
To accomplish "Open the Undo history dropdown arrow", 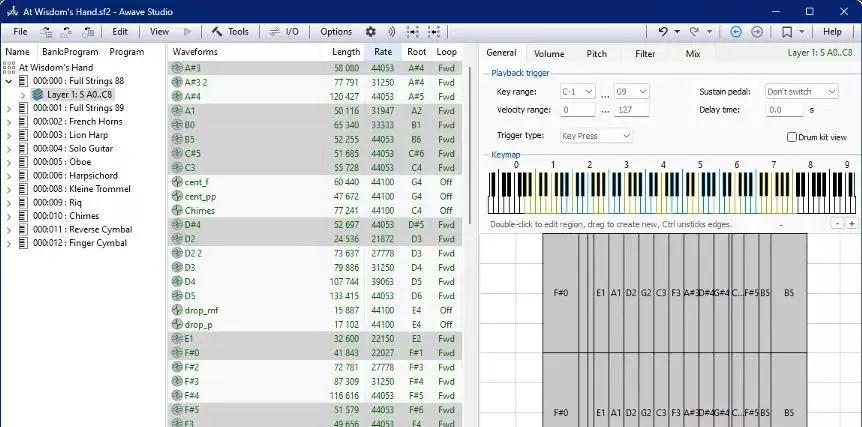I will tap(677, 32).
